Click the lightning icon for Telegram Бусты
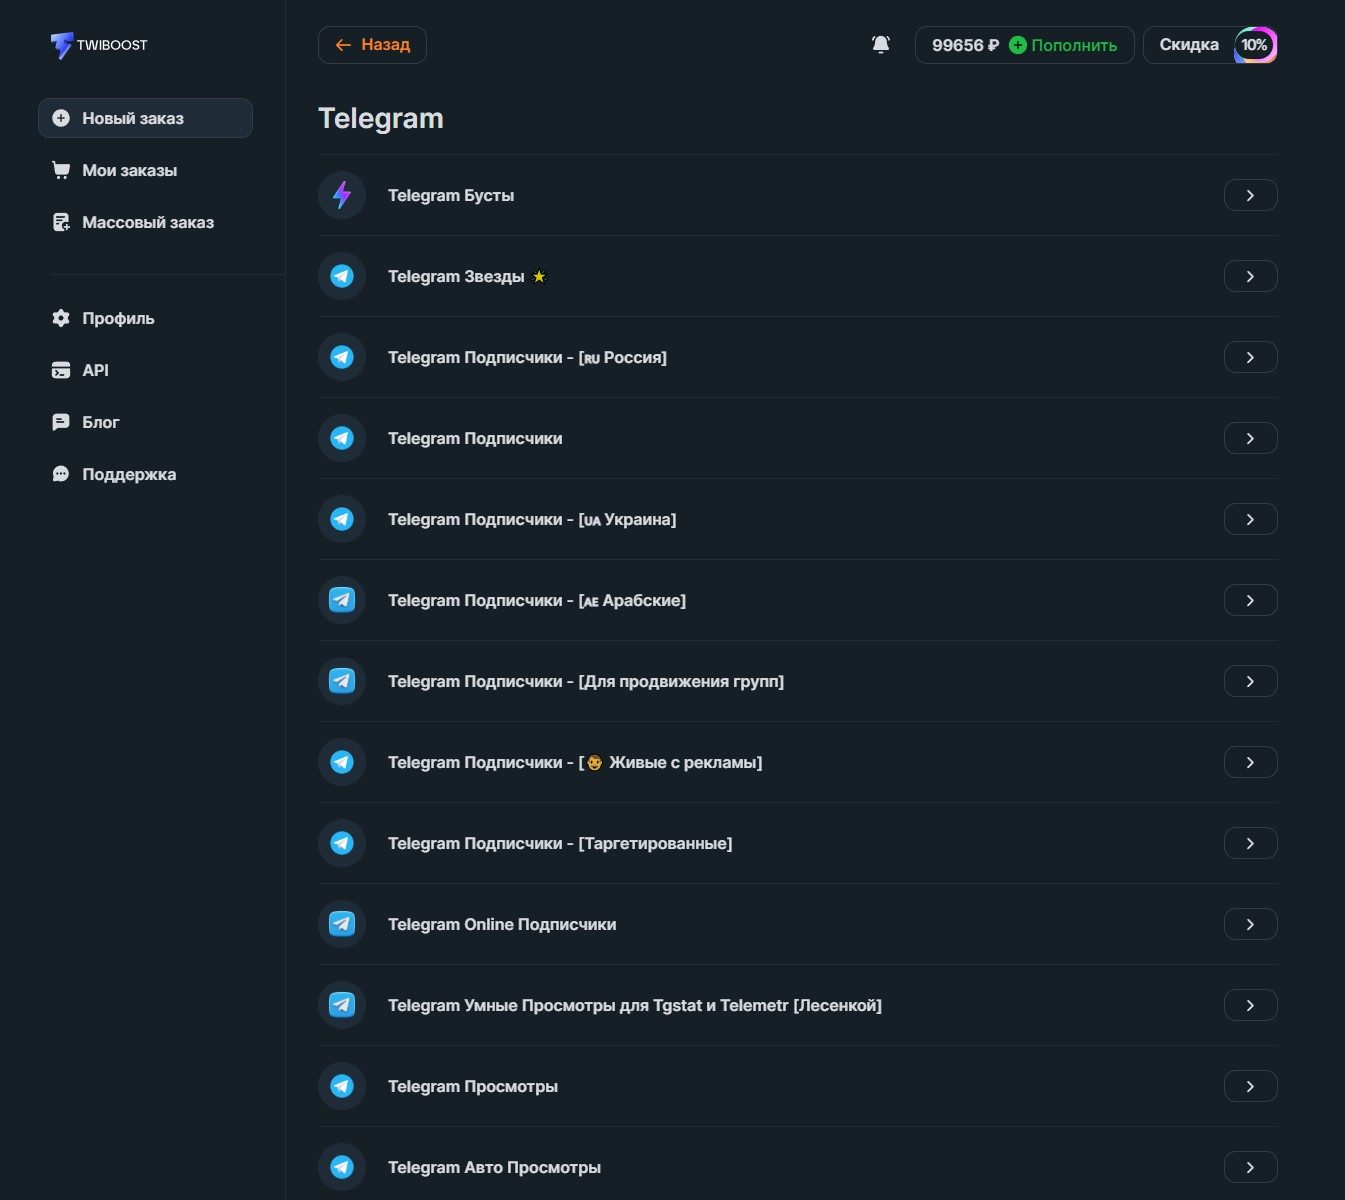The image size is (1345, 1200). coord(342,195)
